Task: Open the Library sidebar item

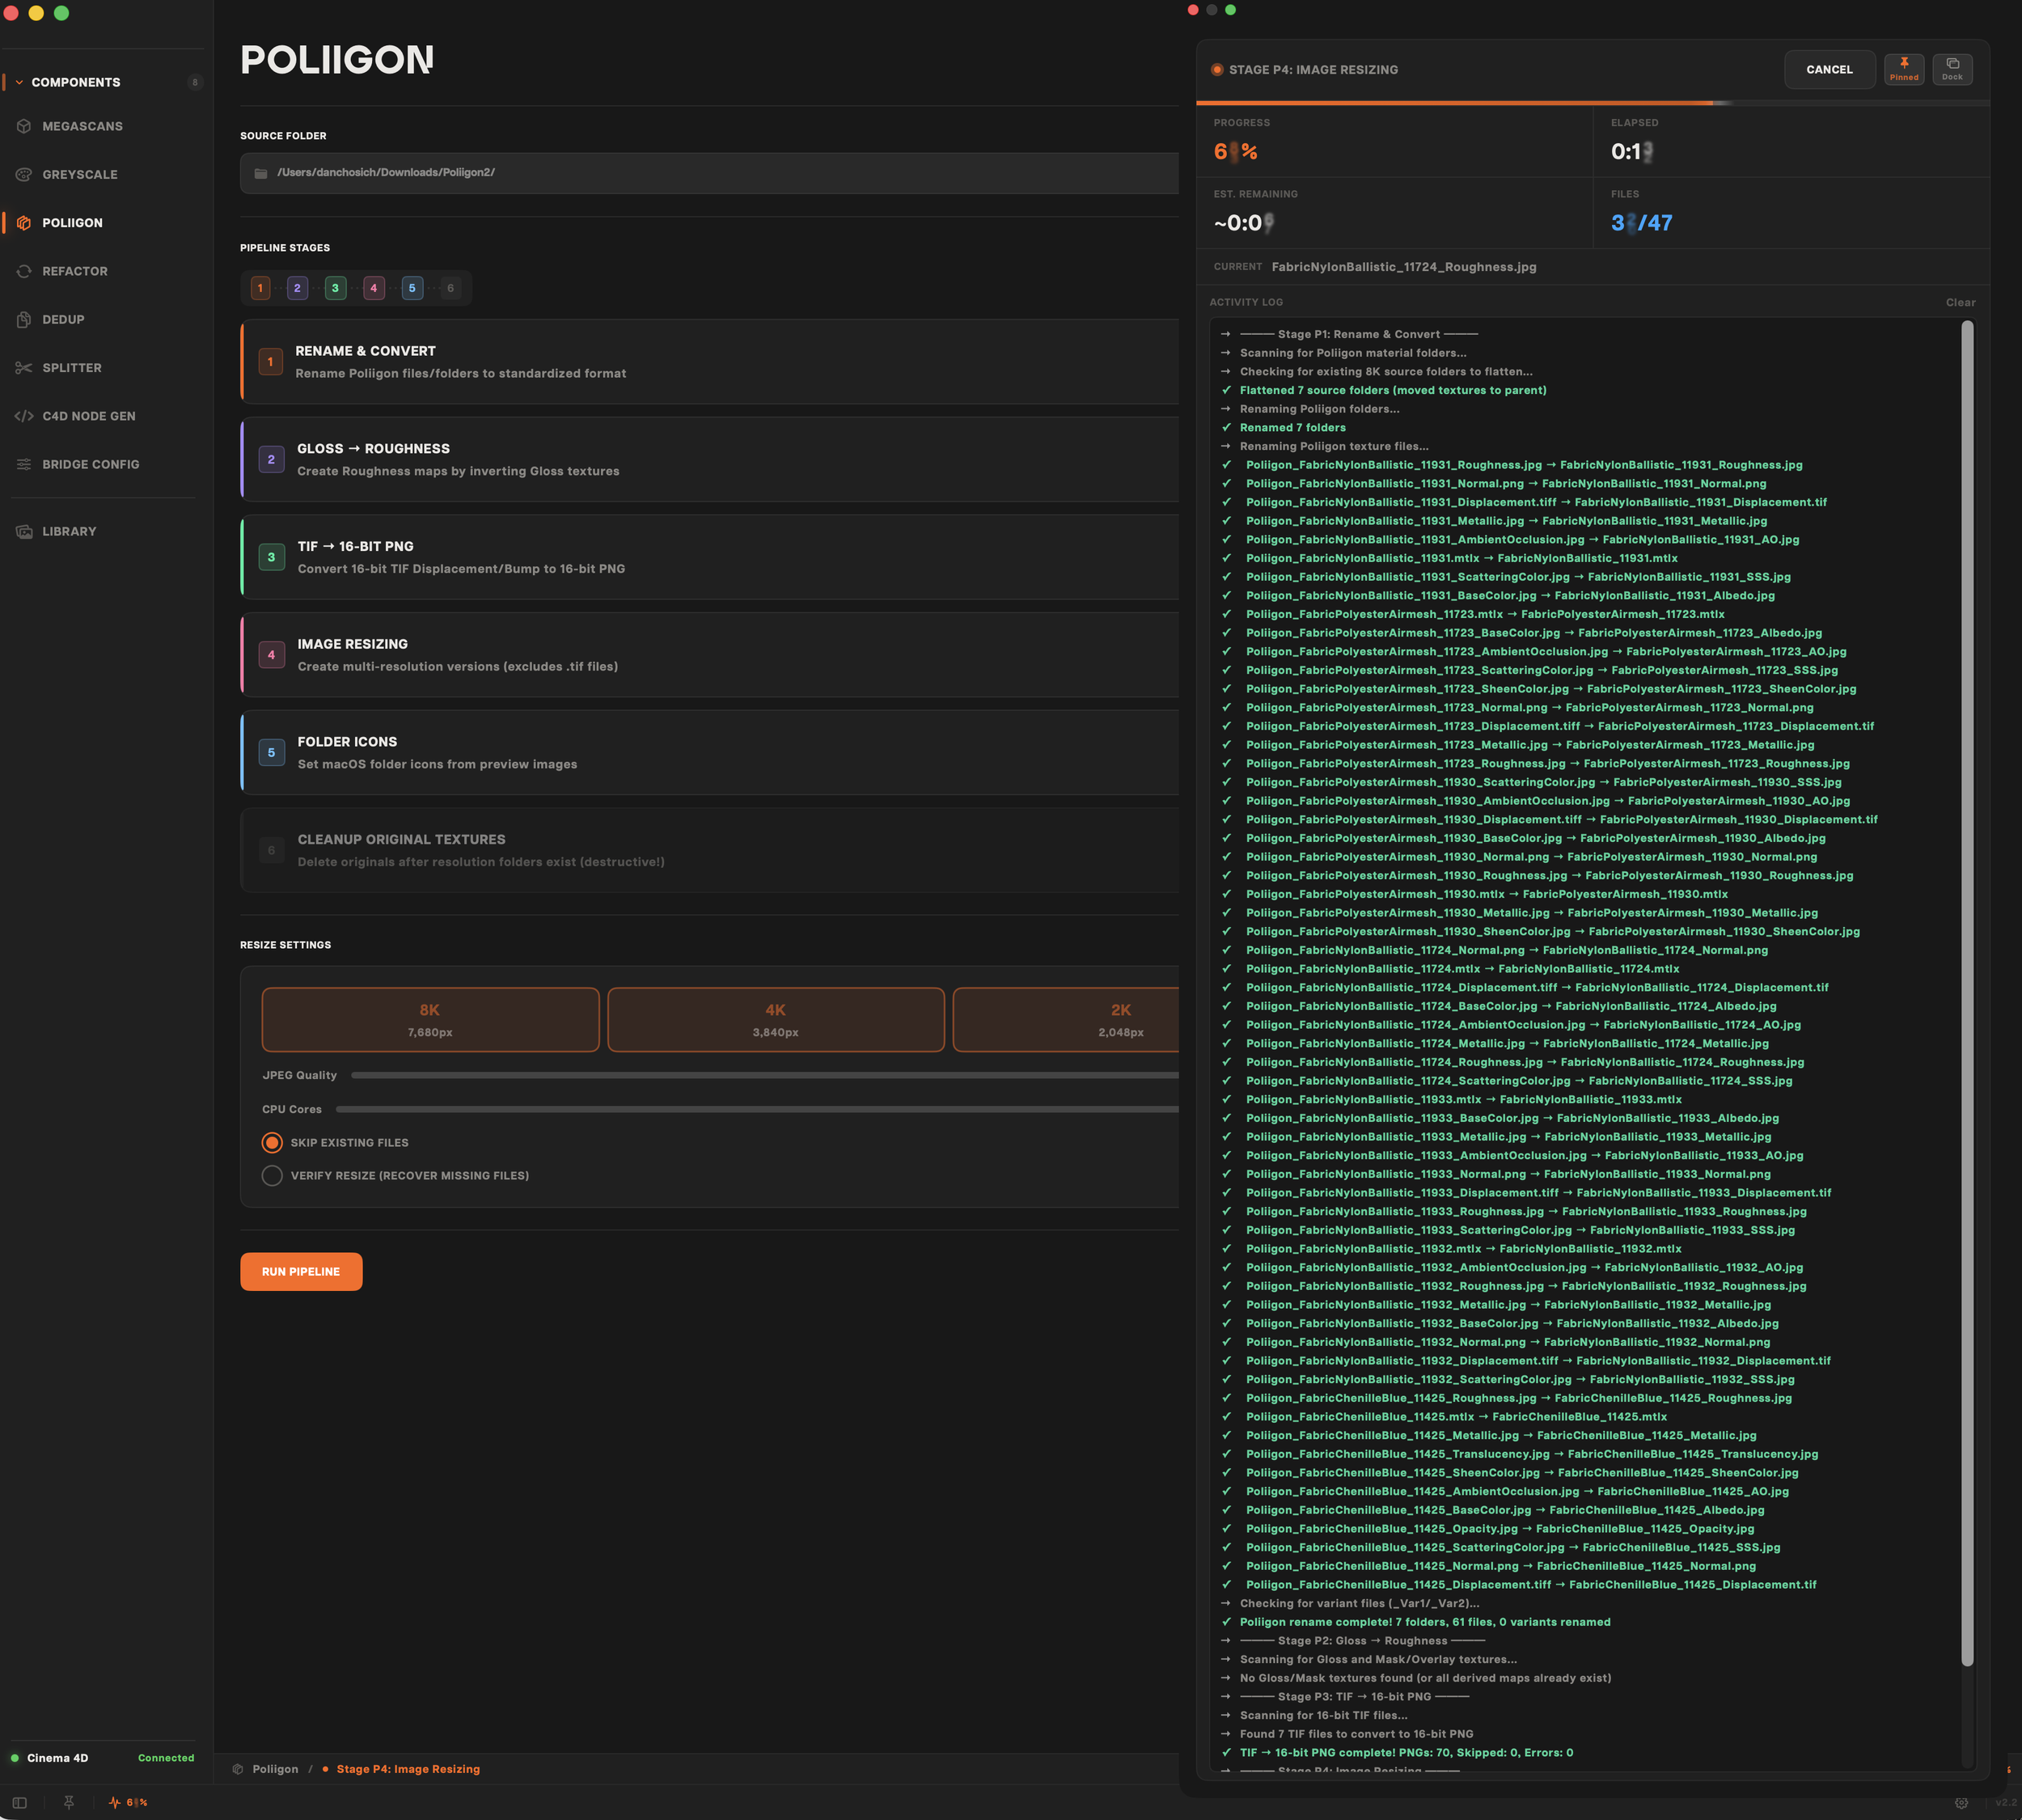Action: point(69,531)
